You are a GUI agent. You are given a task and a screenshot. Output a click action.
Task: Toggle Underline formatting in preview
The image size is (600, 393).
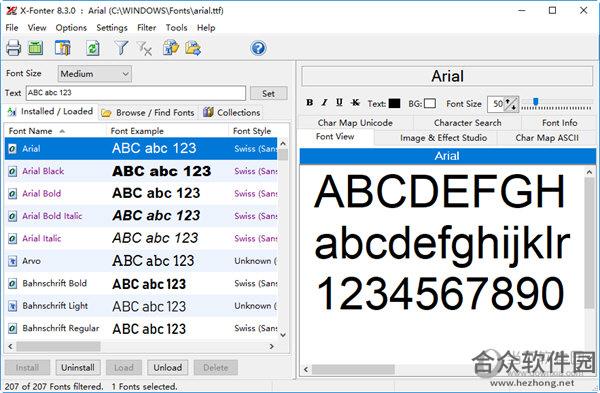[x=339, y=103]
